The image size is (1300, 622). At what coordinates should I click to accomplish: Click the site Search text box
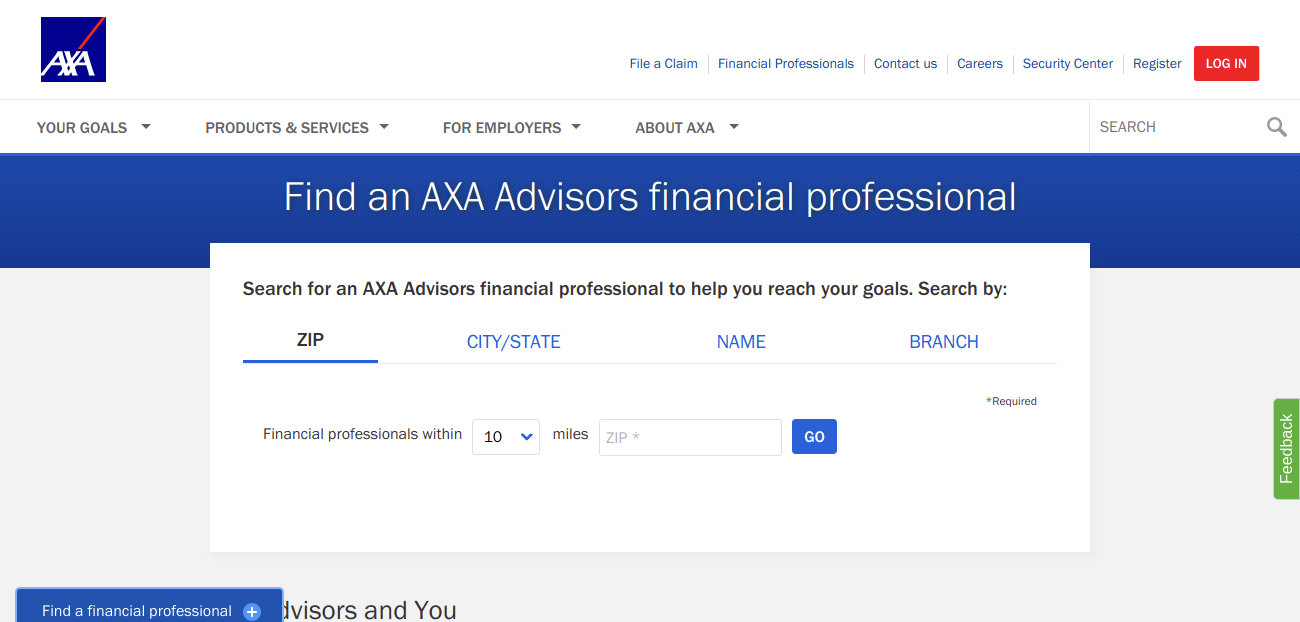coord(1177,127)
